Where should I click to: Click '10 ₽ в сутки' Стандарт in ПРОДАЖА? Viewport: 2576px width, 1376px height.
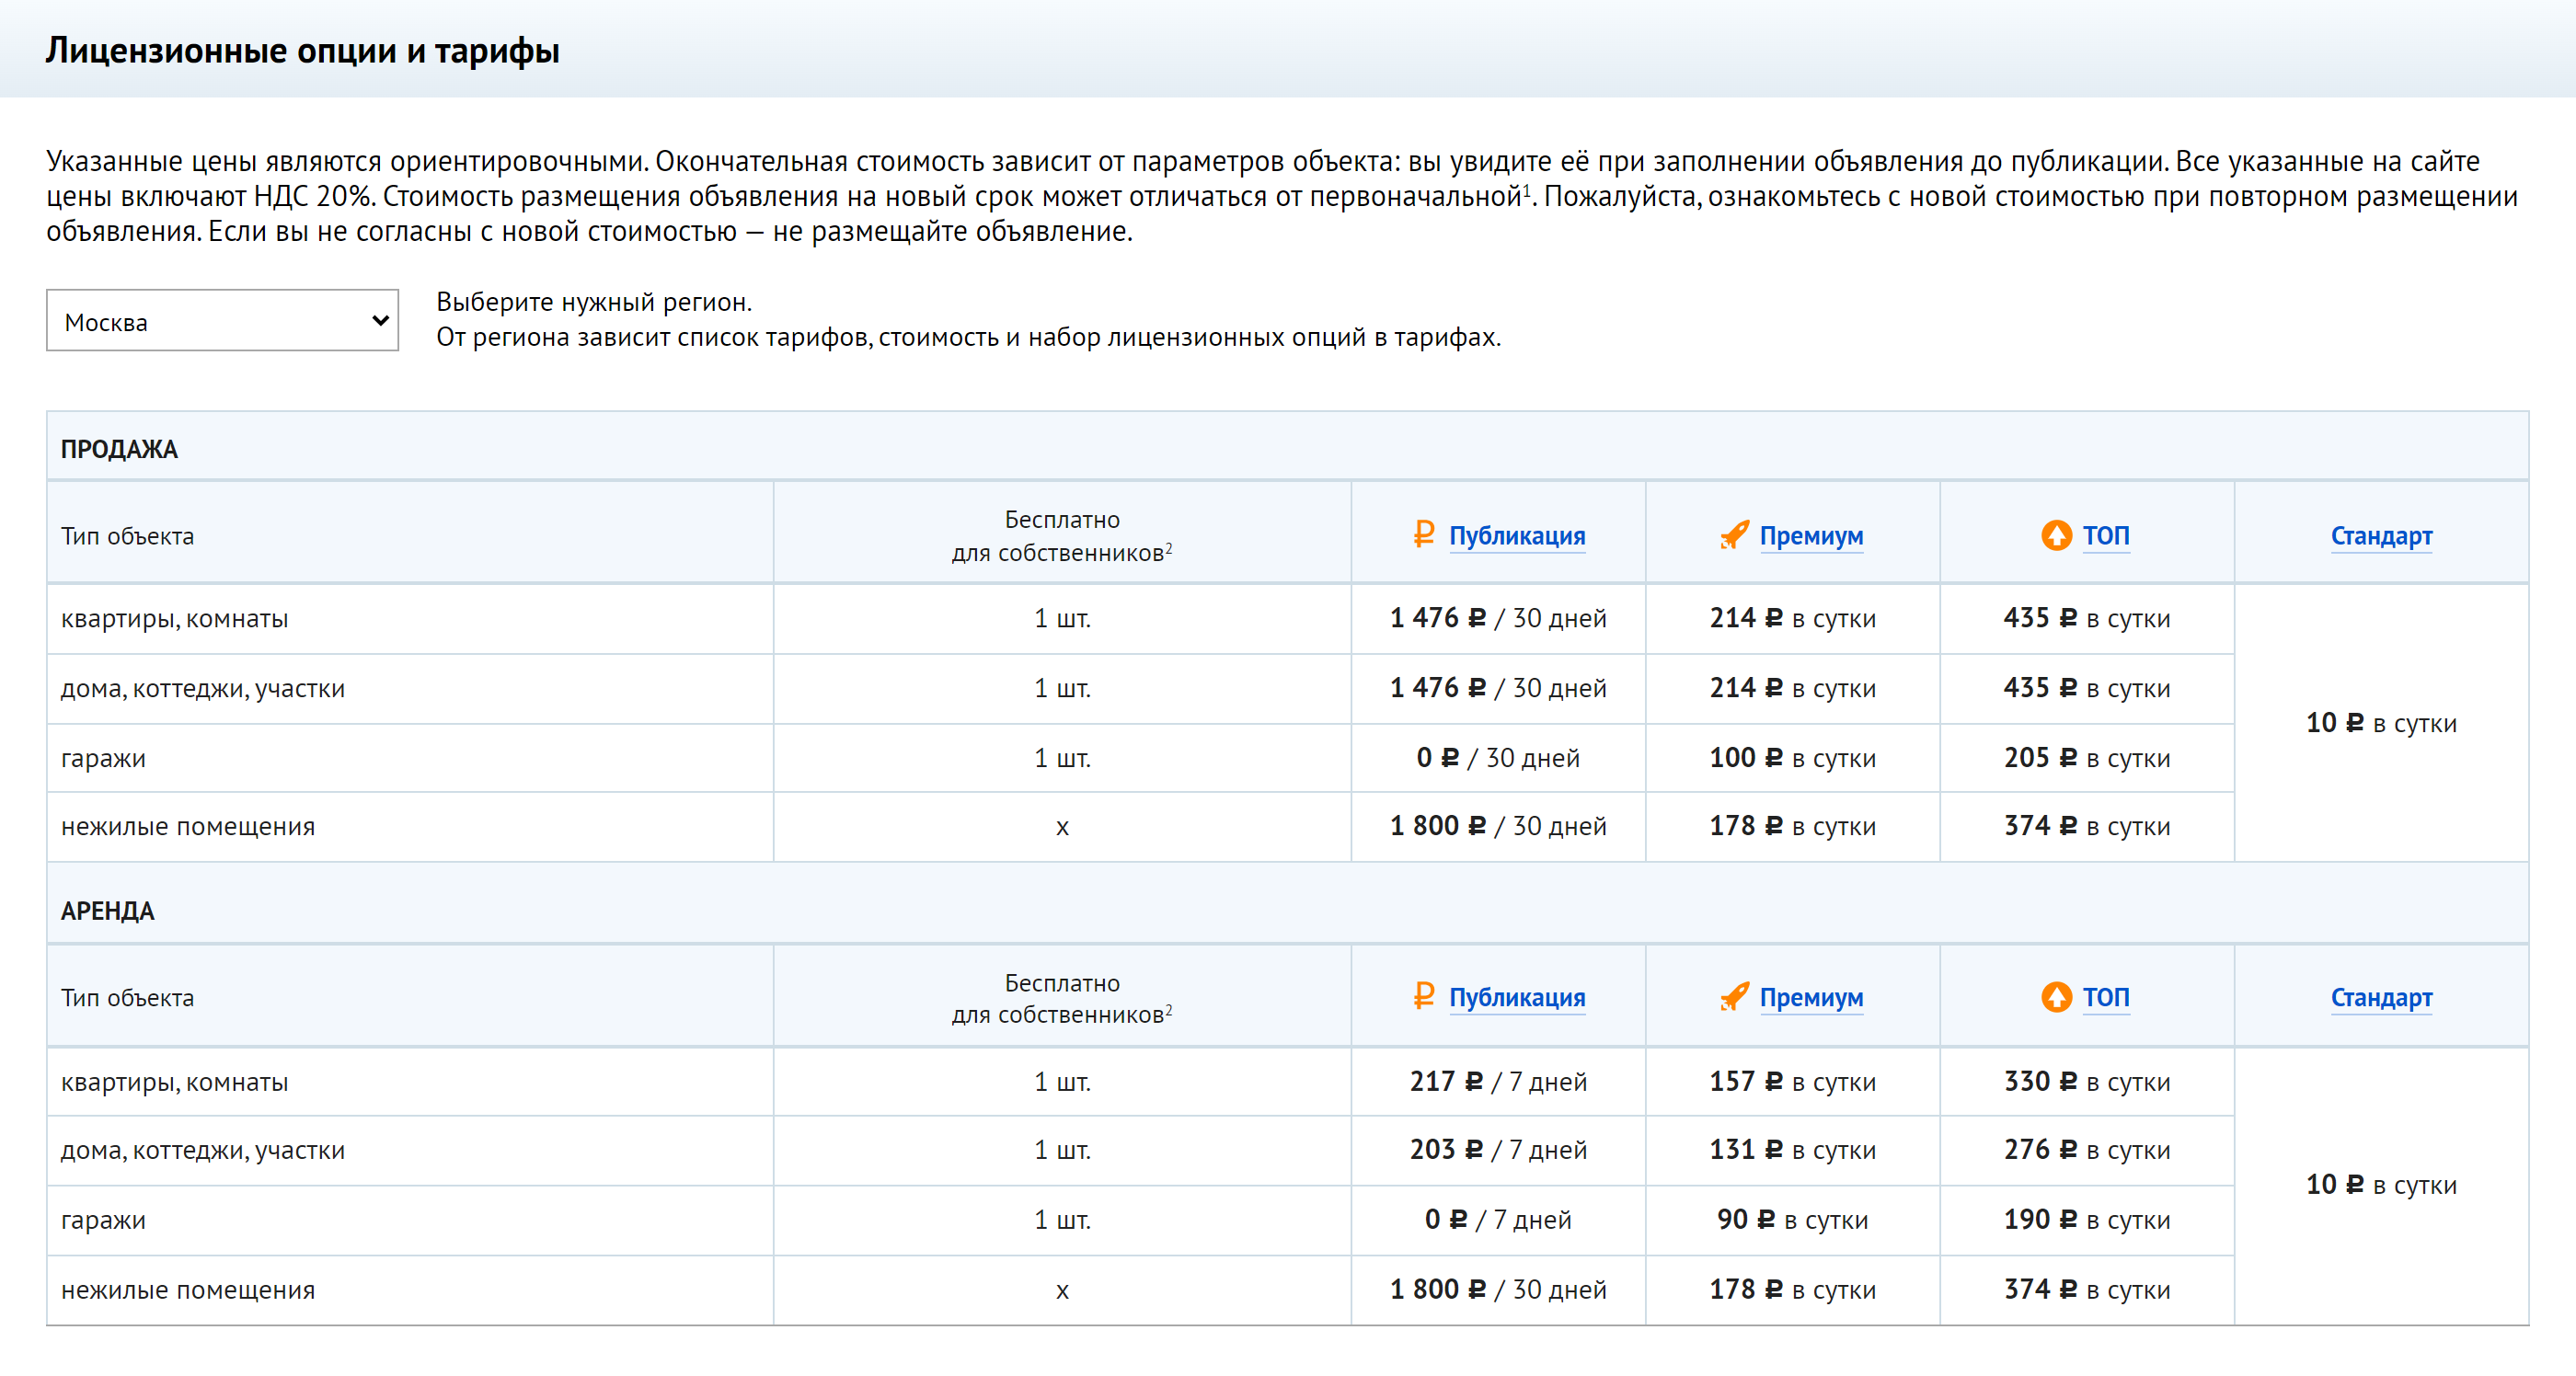[2381, 723]
